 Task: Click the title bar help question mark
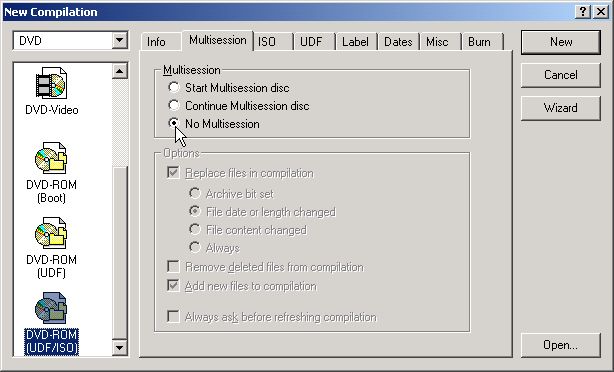tap(583, 12)
